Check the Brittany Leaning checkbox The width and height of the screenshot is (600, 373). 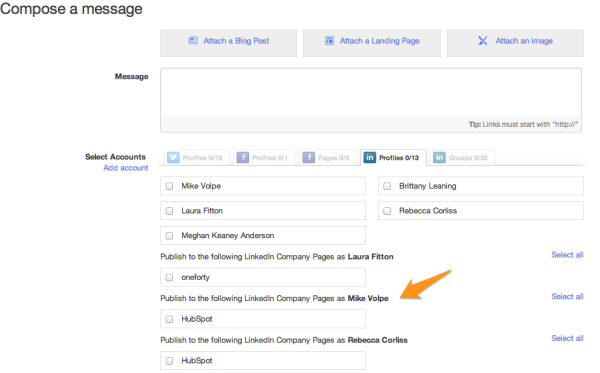pyautogui.click(x=387, y=186)
